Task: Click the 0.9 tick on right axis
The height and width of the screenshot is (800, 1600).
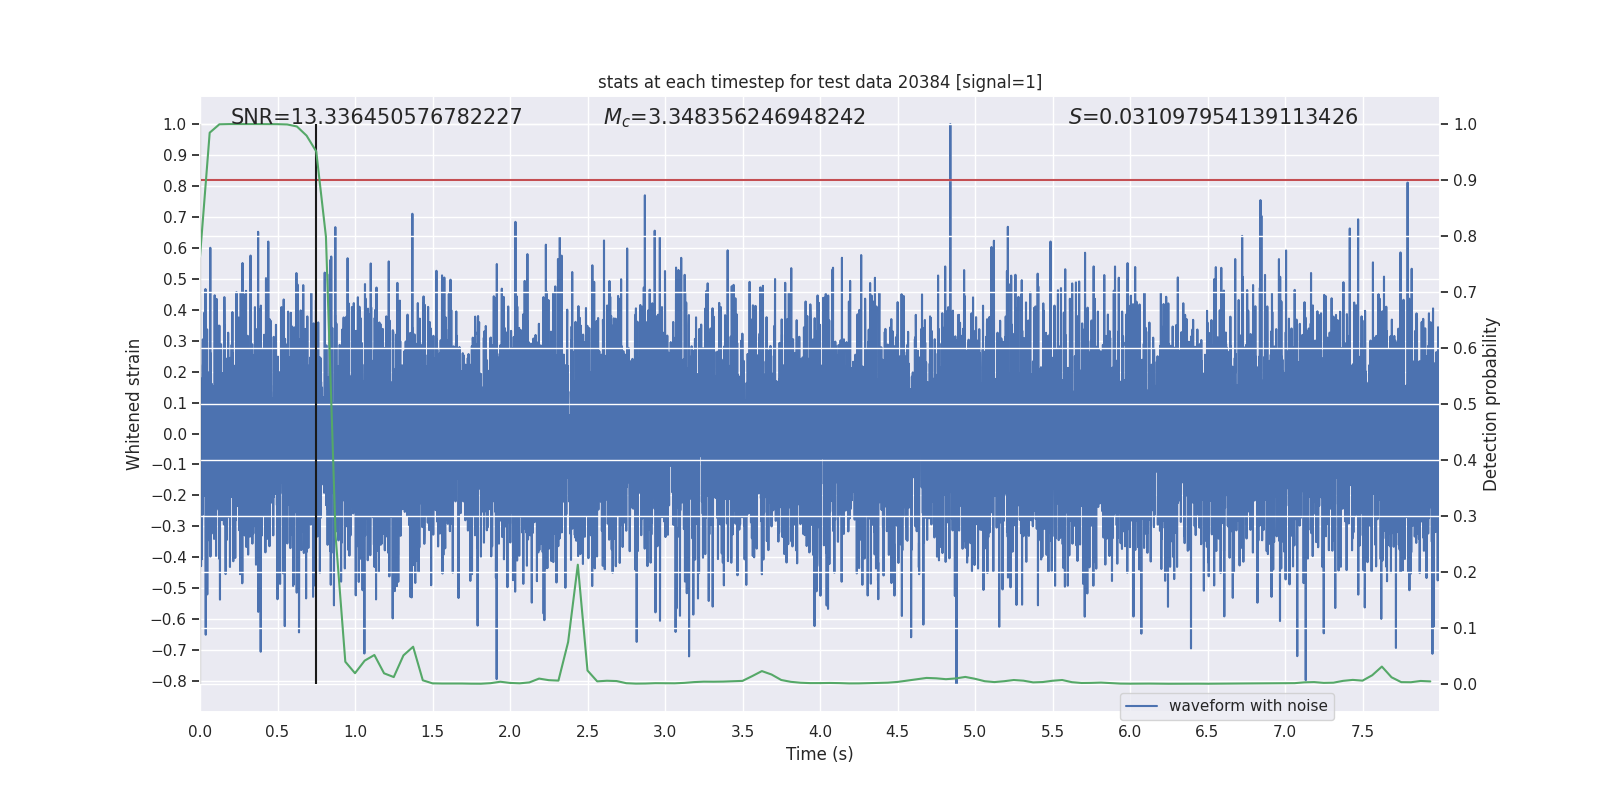Action: tap(1465, 181)
